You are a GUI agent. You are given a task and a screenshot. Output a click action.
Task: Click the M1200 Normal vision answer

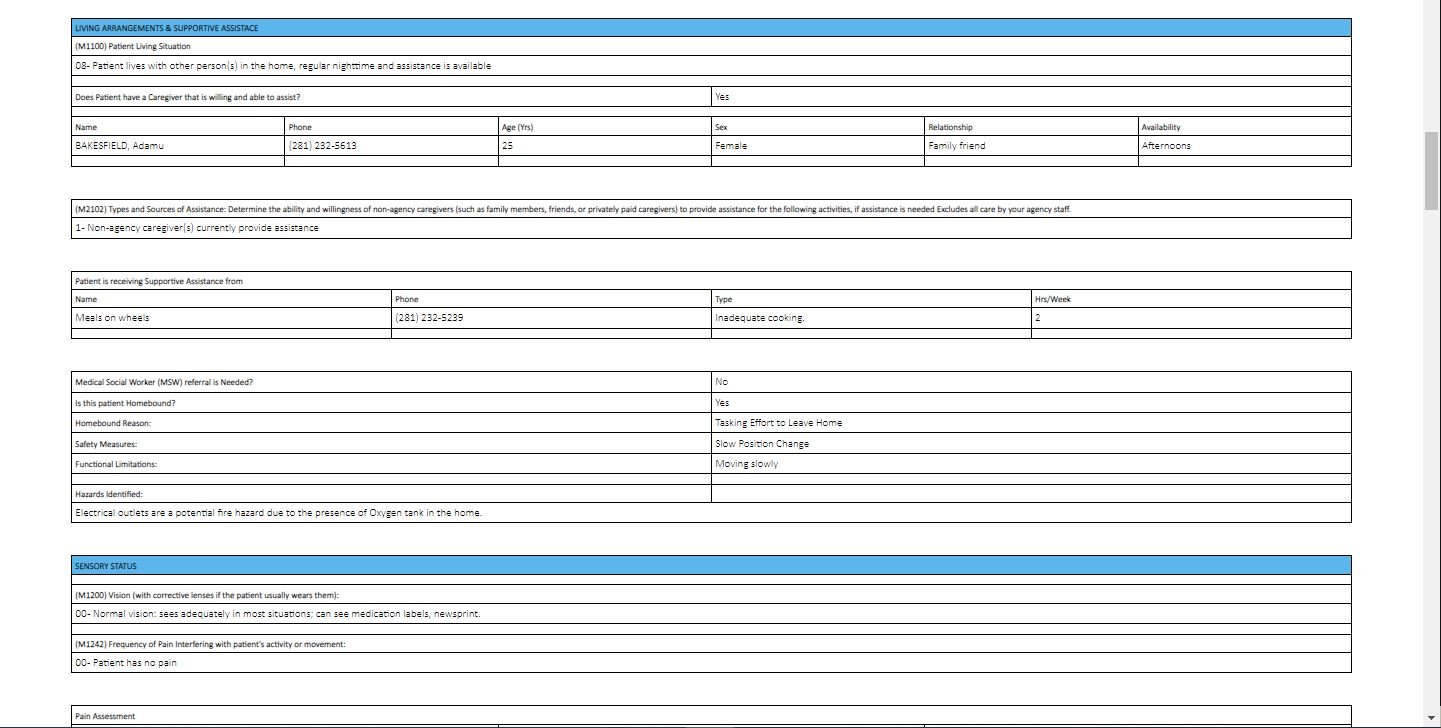278,614
